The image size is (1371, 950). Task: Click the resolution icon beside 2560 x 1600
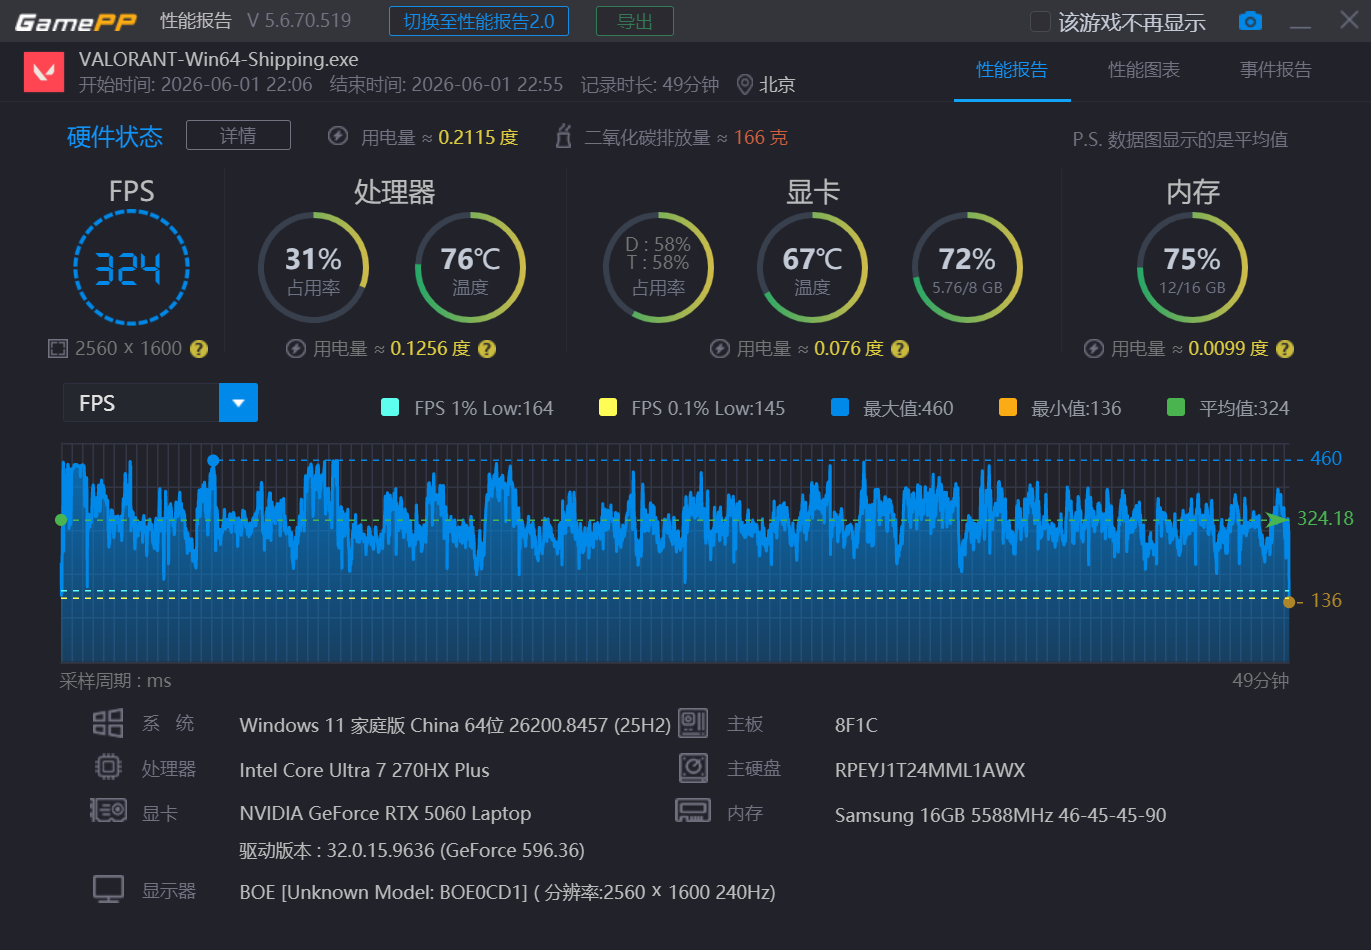pos(58,349)
